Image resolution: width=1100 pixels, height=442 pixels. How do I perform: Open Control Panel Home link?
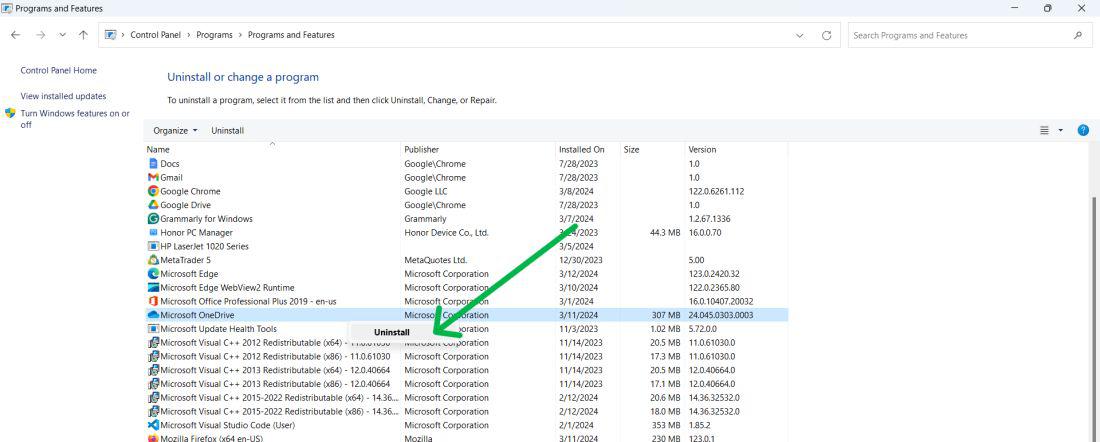pos(59,71)
